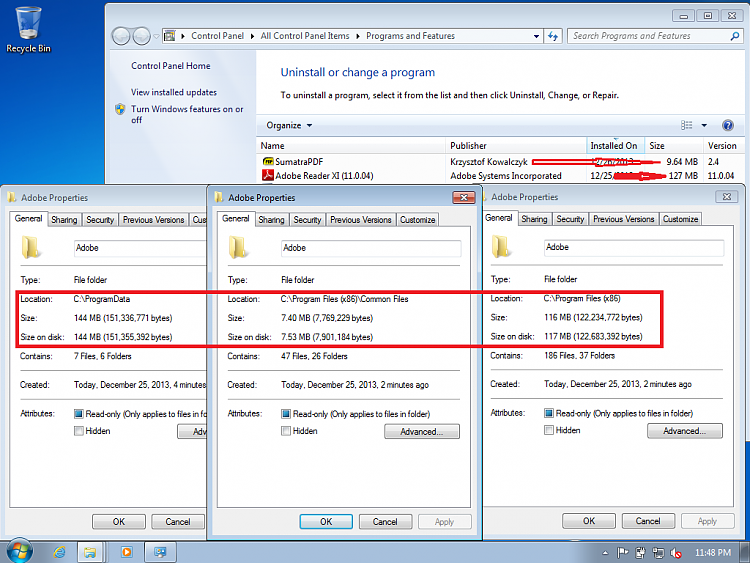The height and width of the screenshot is (563, 750).
Task: Open Turn Windows features on or off
Action: (x=187, y=114)
